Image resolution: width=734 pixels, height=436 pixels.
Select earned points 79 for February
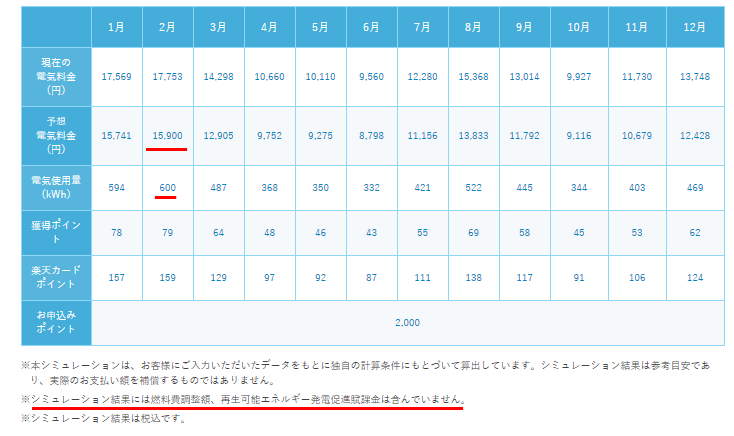tap(168, 233)
